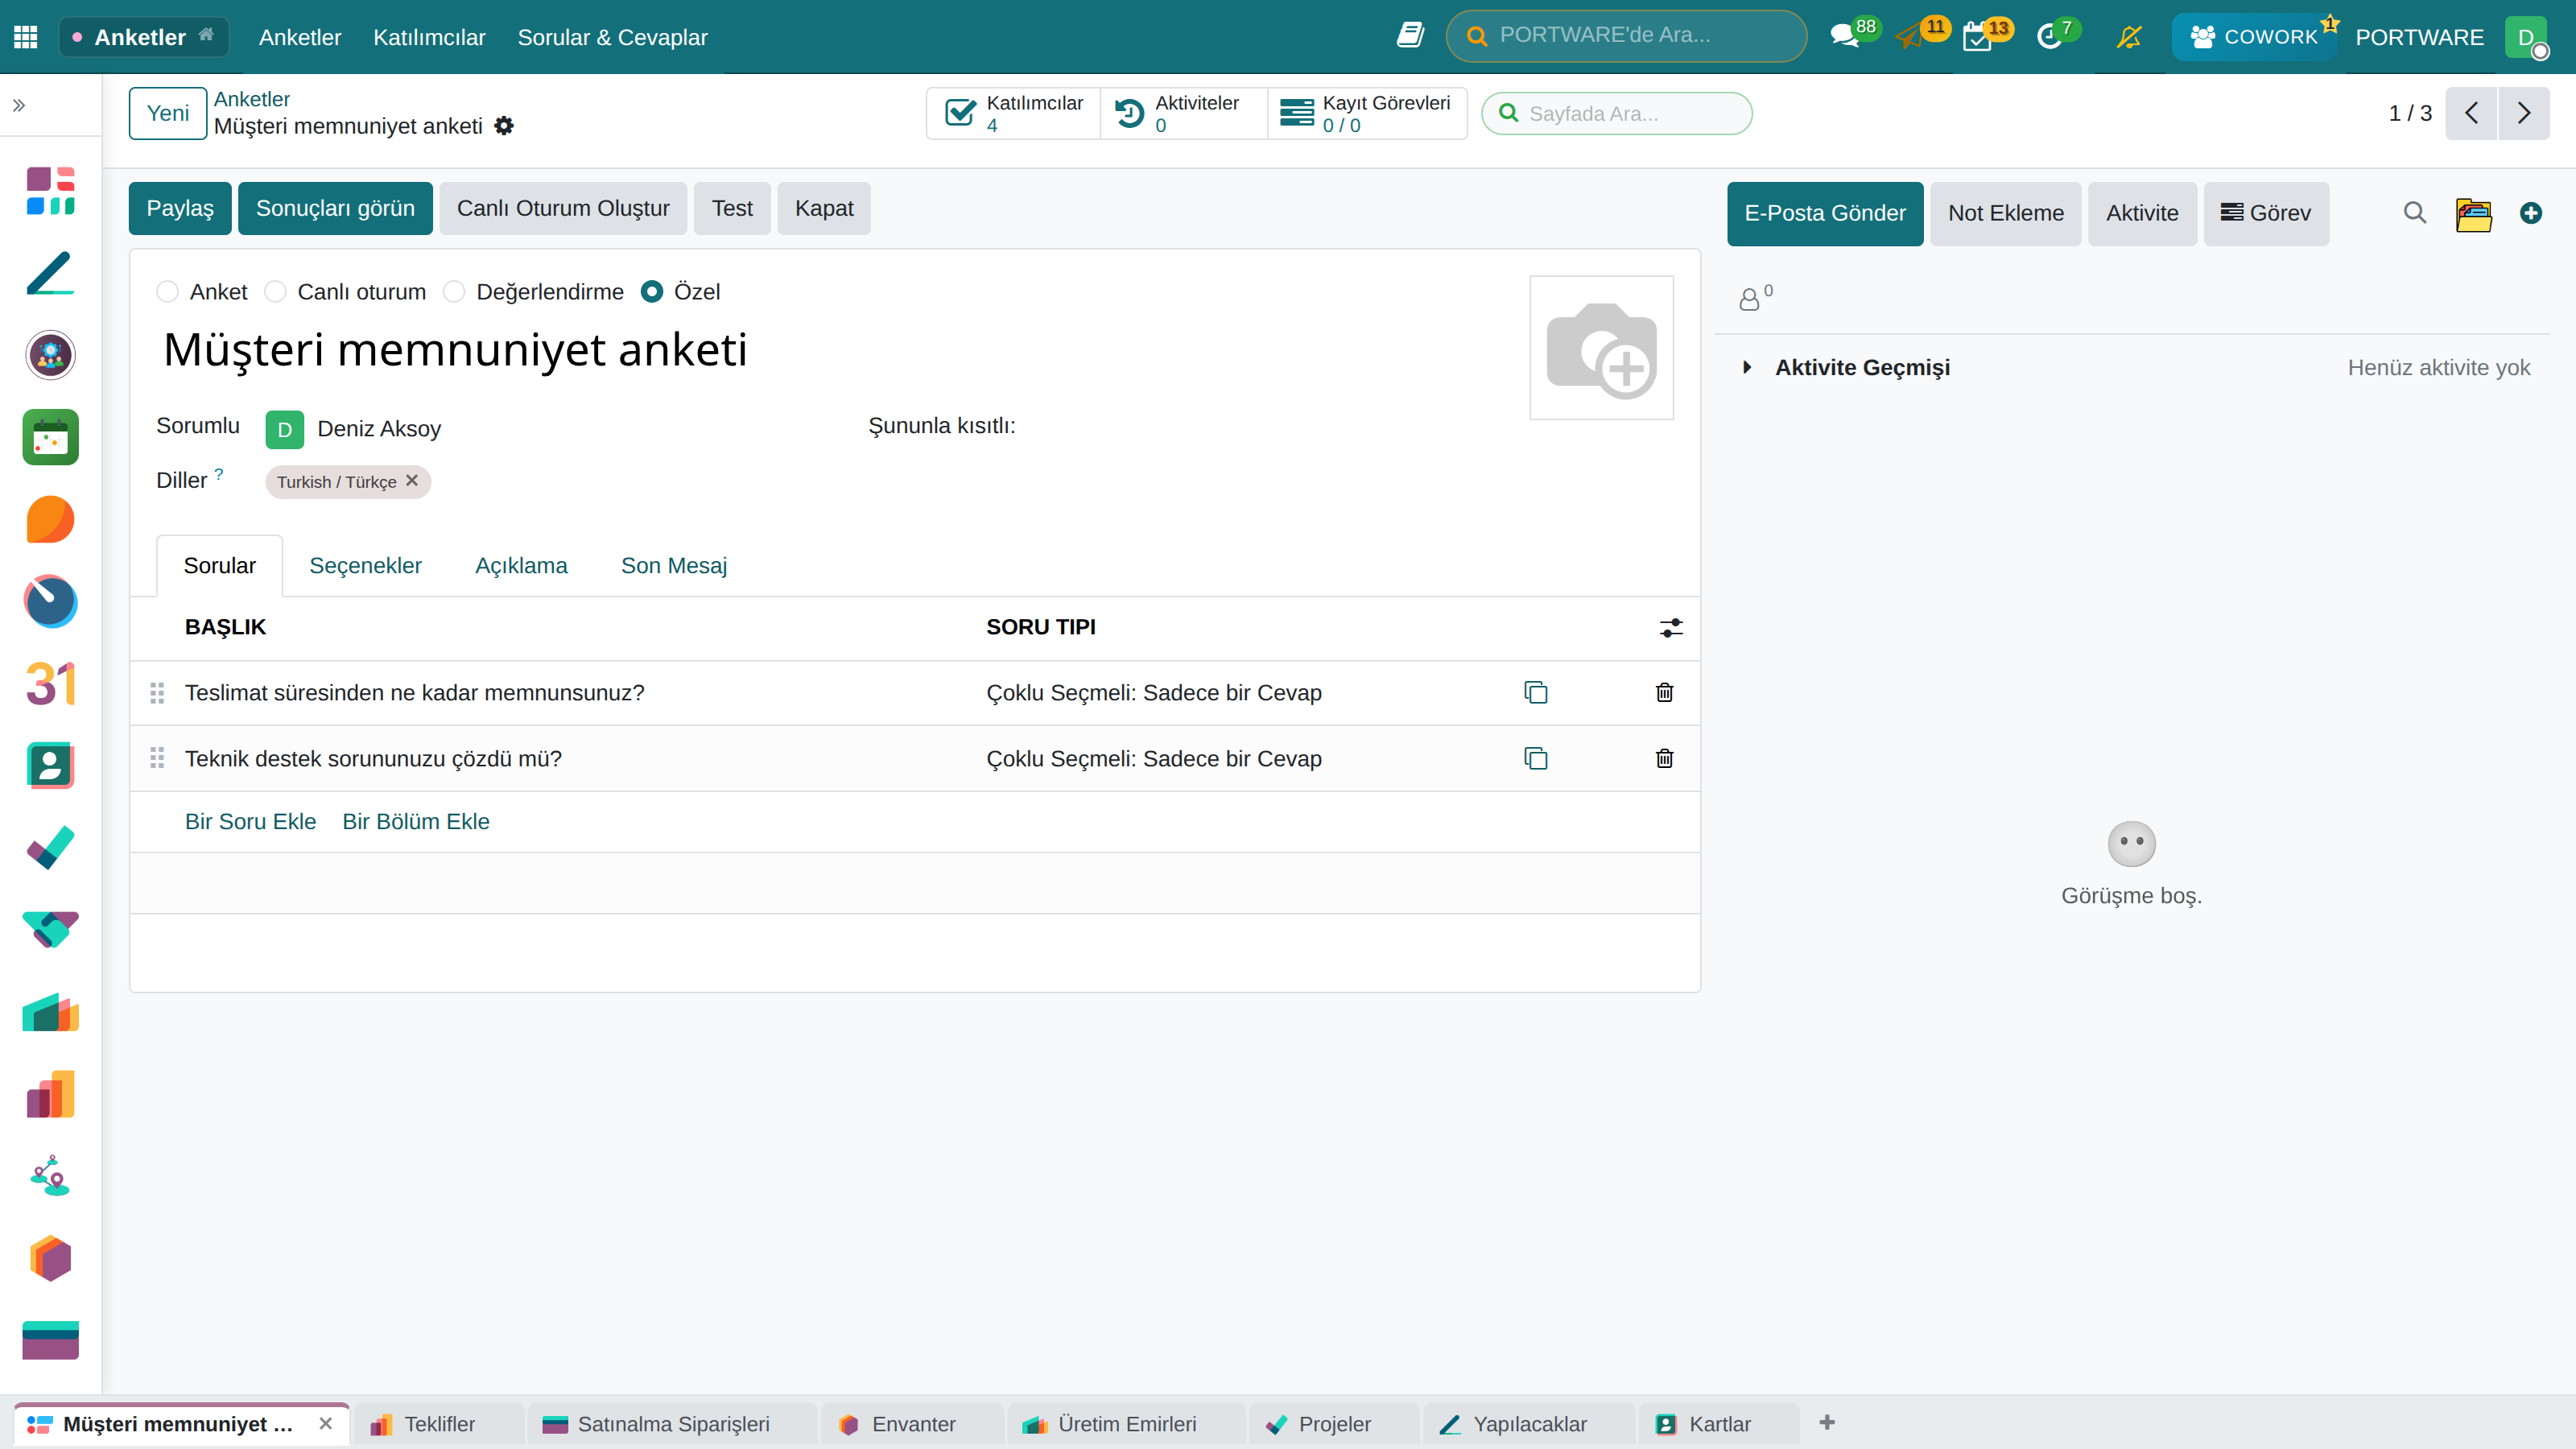Open the attachments folder icon
The image size is (2576, 1449).
pos(2474,214)
